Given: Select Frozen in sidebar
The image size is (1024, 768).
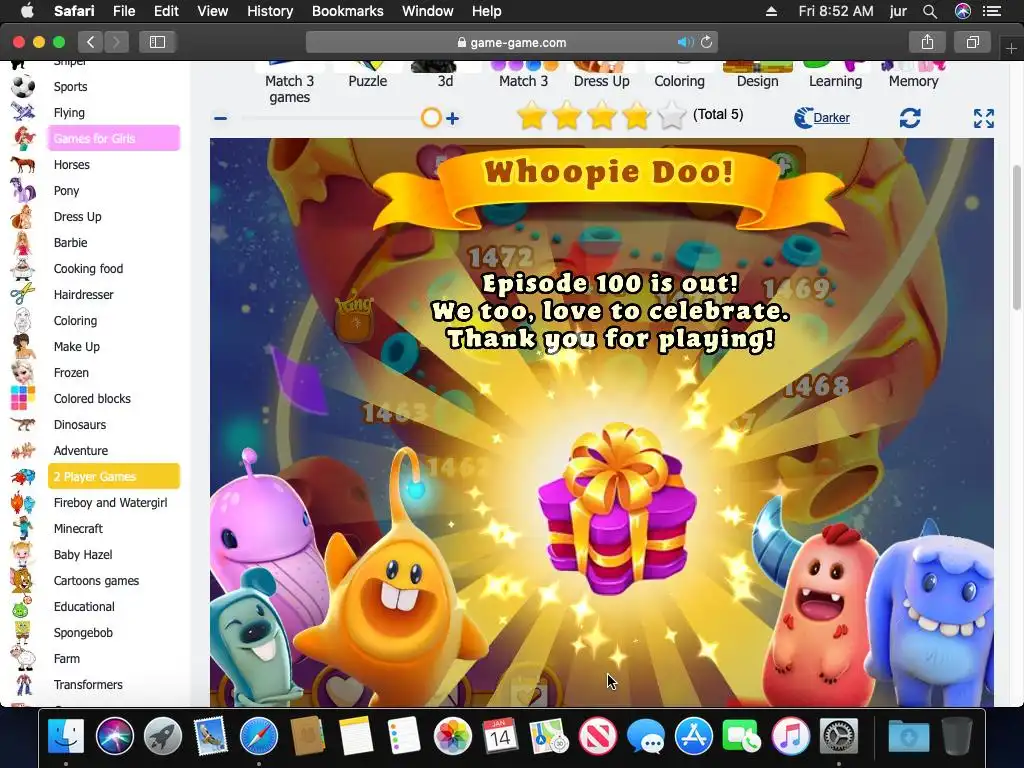Looking at the screenshot, I should (x=71, y=372).
